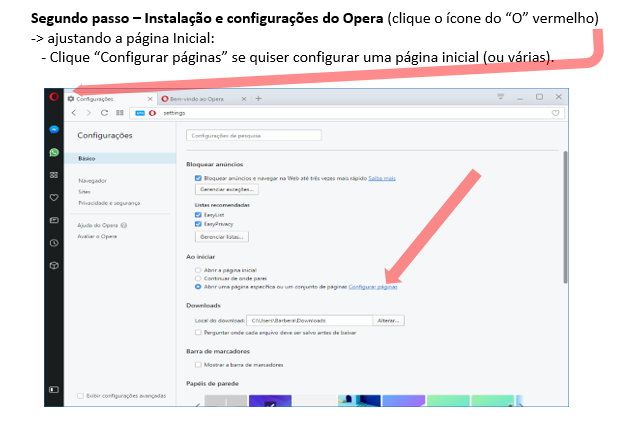627x423 pixels.
Task: Click the address bar showing settings
Action: [x=347, y=113]
